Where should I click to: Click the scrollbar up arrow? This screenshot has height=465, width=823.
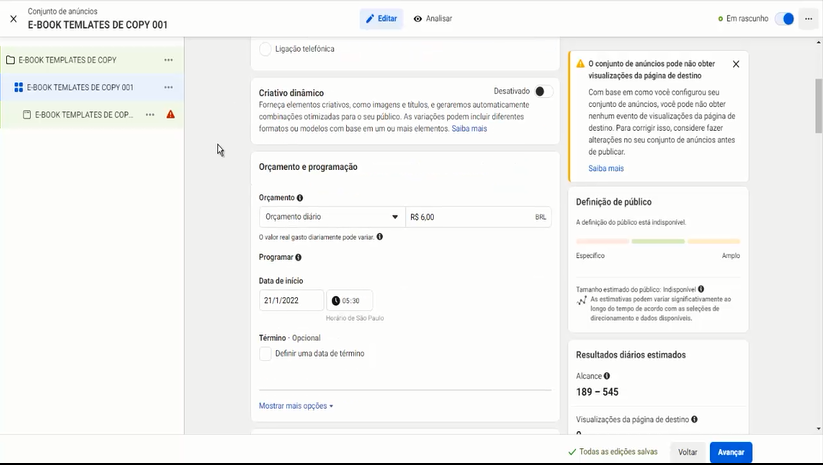coord(819,42)
